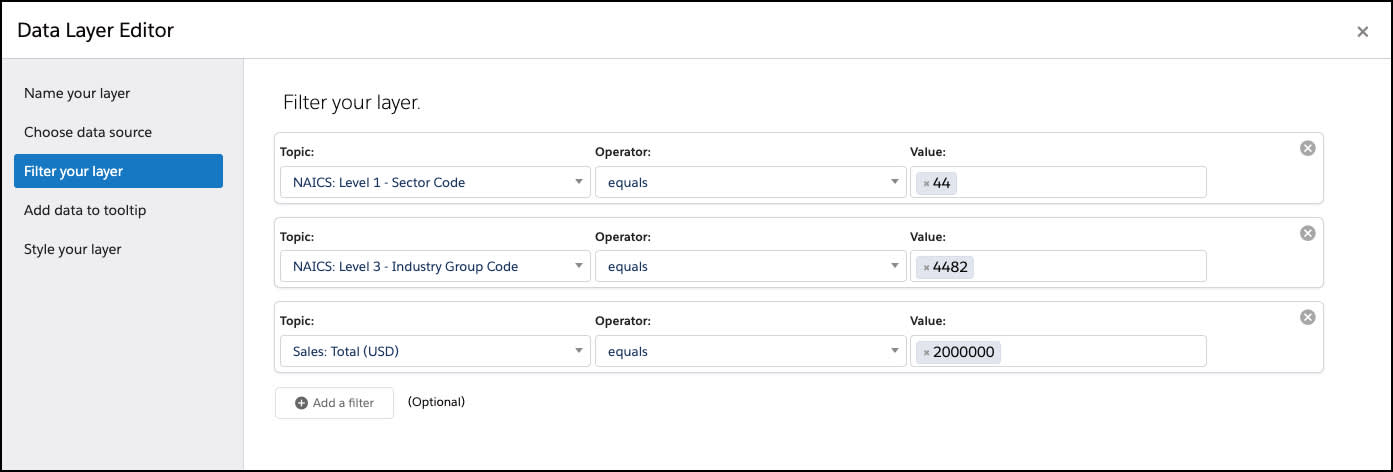1393x472 pixels.
Task: Remove the 4482 value tag
Action: (x=926, y=267)
